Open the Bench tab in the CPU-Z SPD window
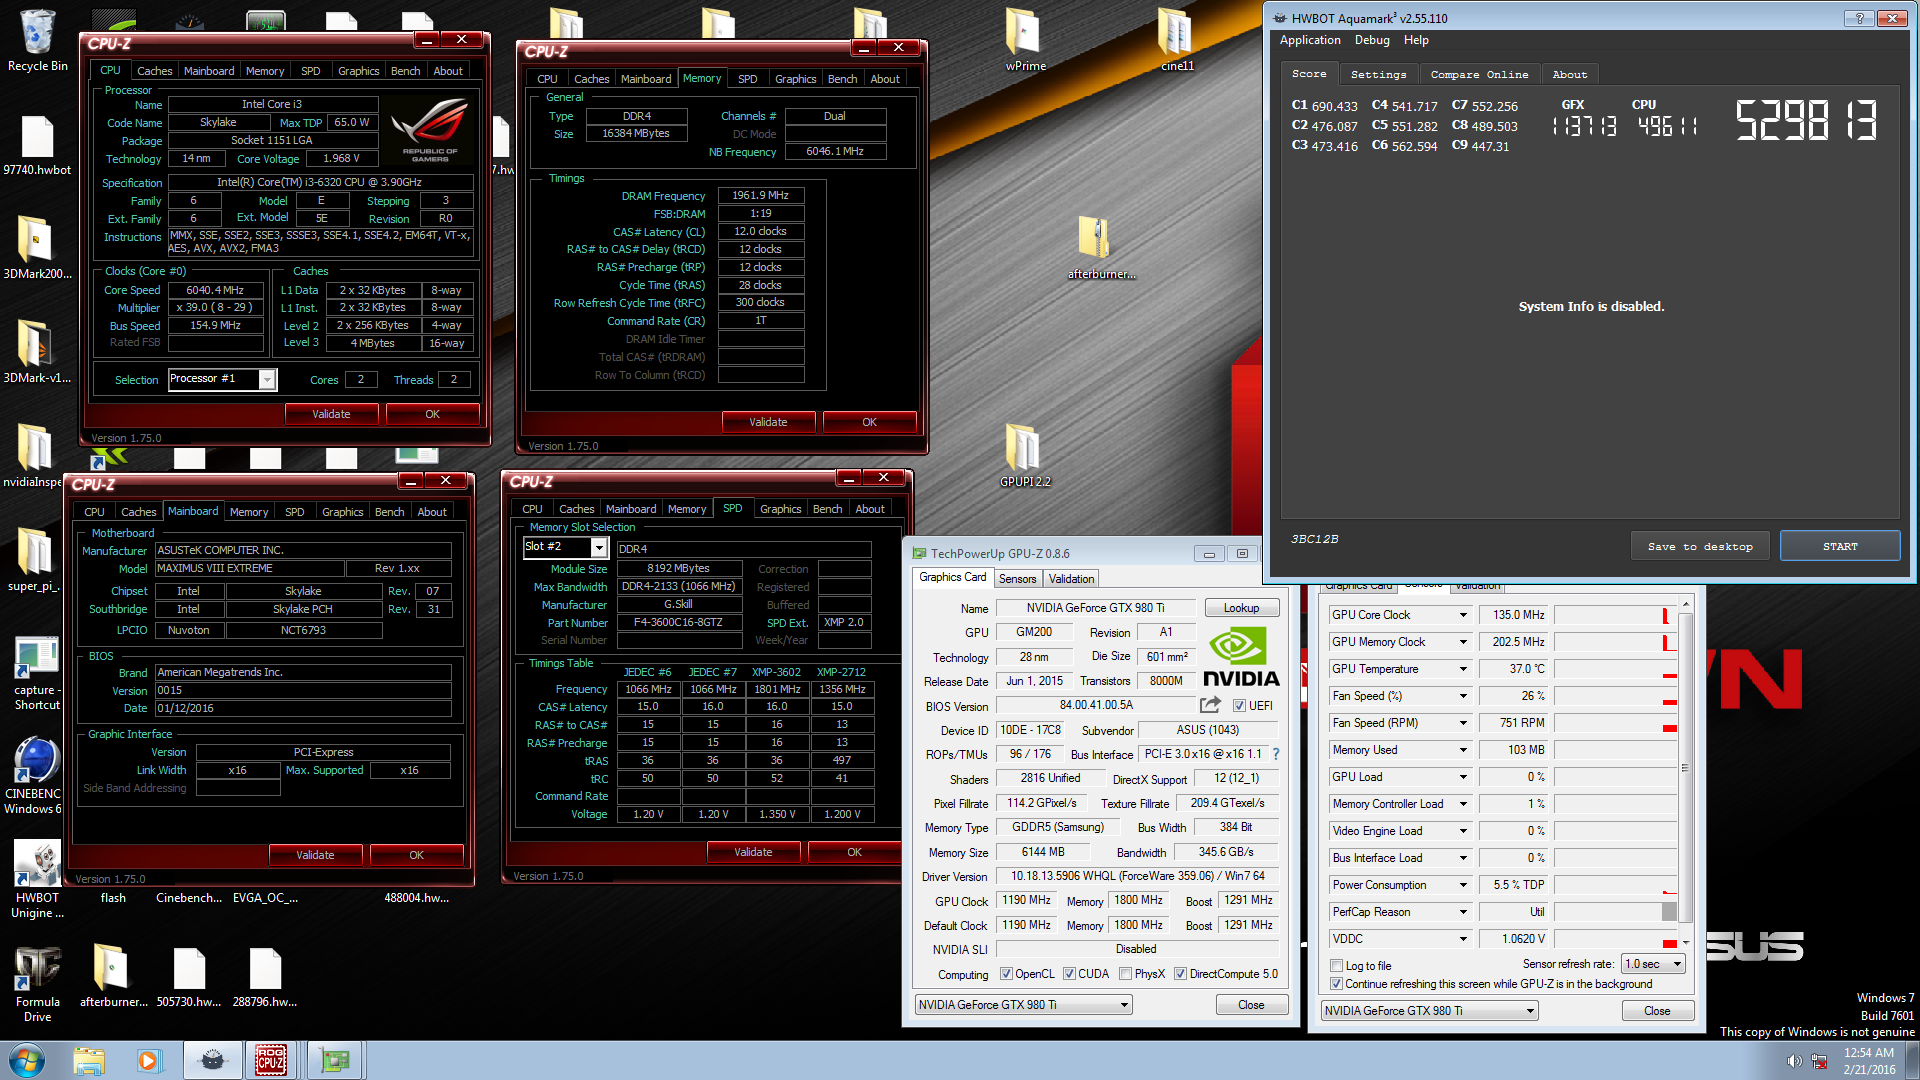 (x=827, y=509)
